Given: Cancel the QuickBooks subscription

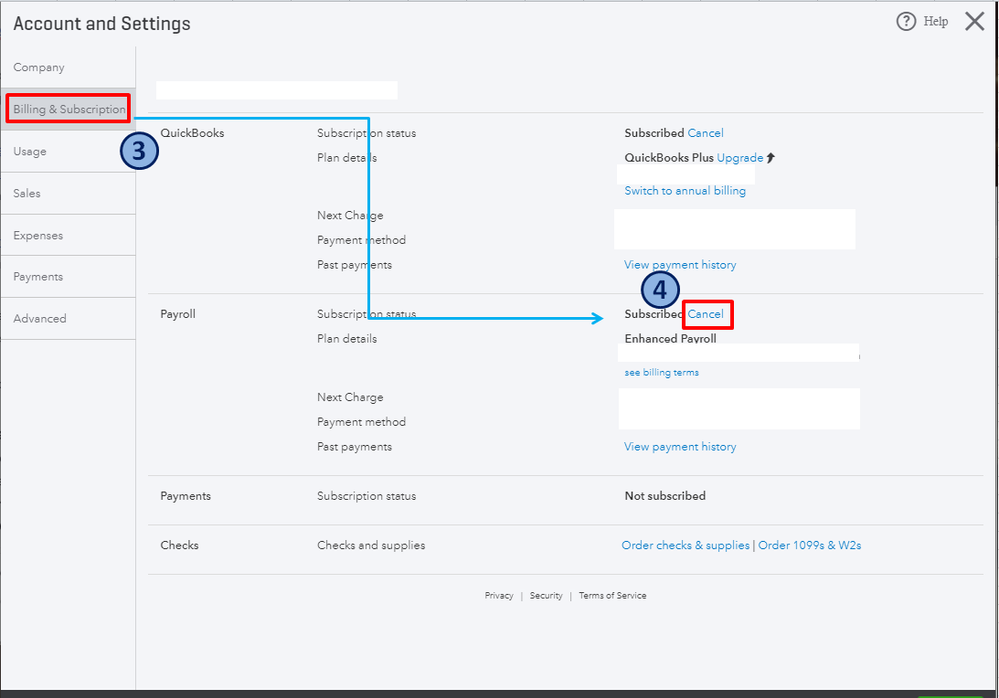Looking at the screenshot, I should pos(705,133).
